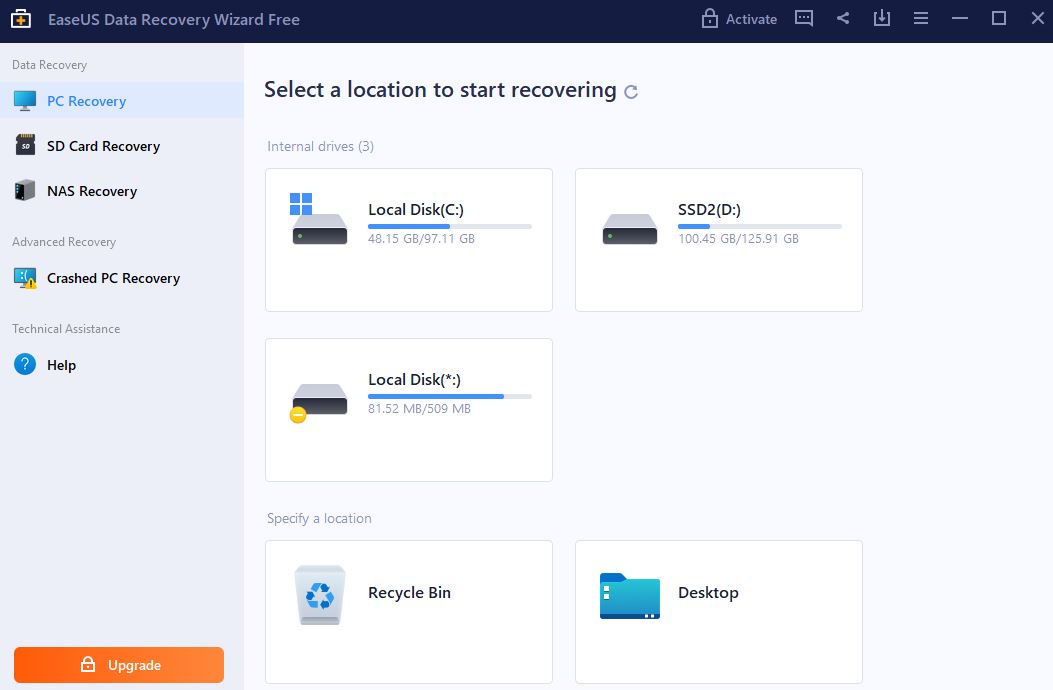1053x690 pixels.
Task: Click the Help question mark icon
Action: click(x=25, y=364)
